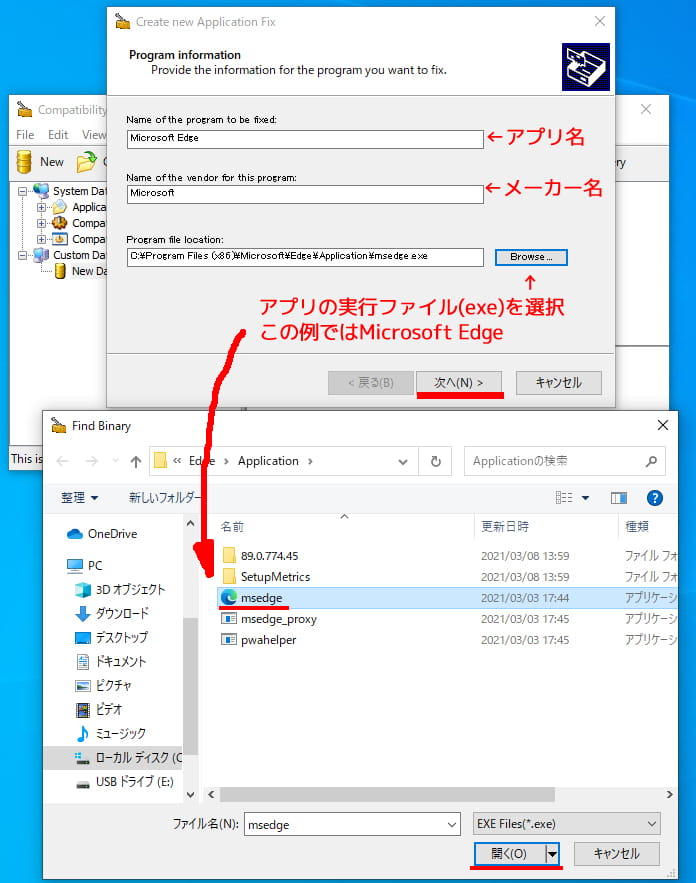Click the Application breadcrumb segment
696x883 pixels.
pyautogui.click(x=268, y=461)
